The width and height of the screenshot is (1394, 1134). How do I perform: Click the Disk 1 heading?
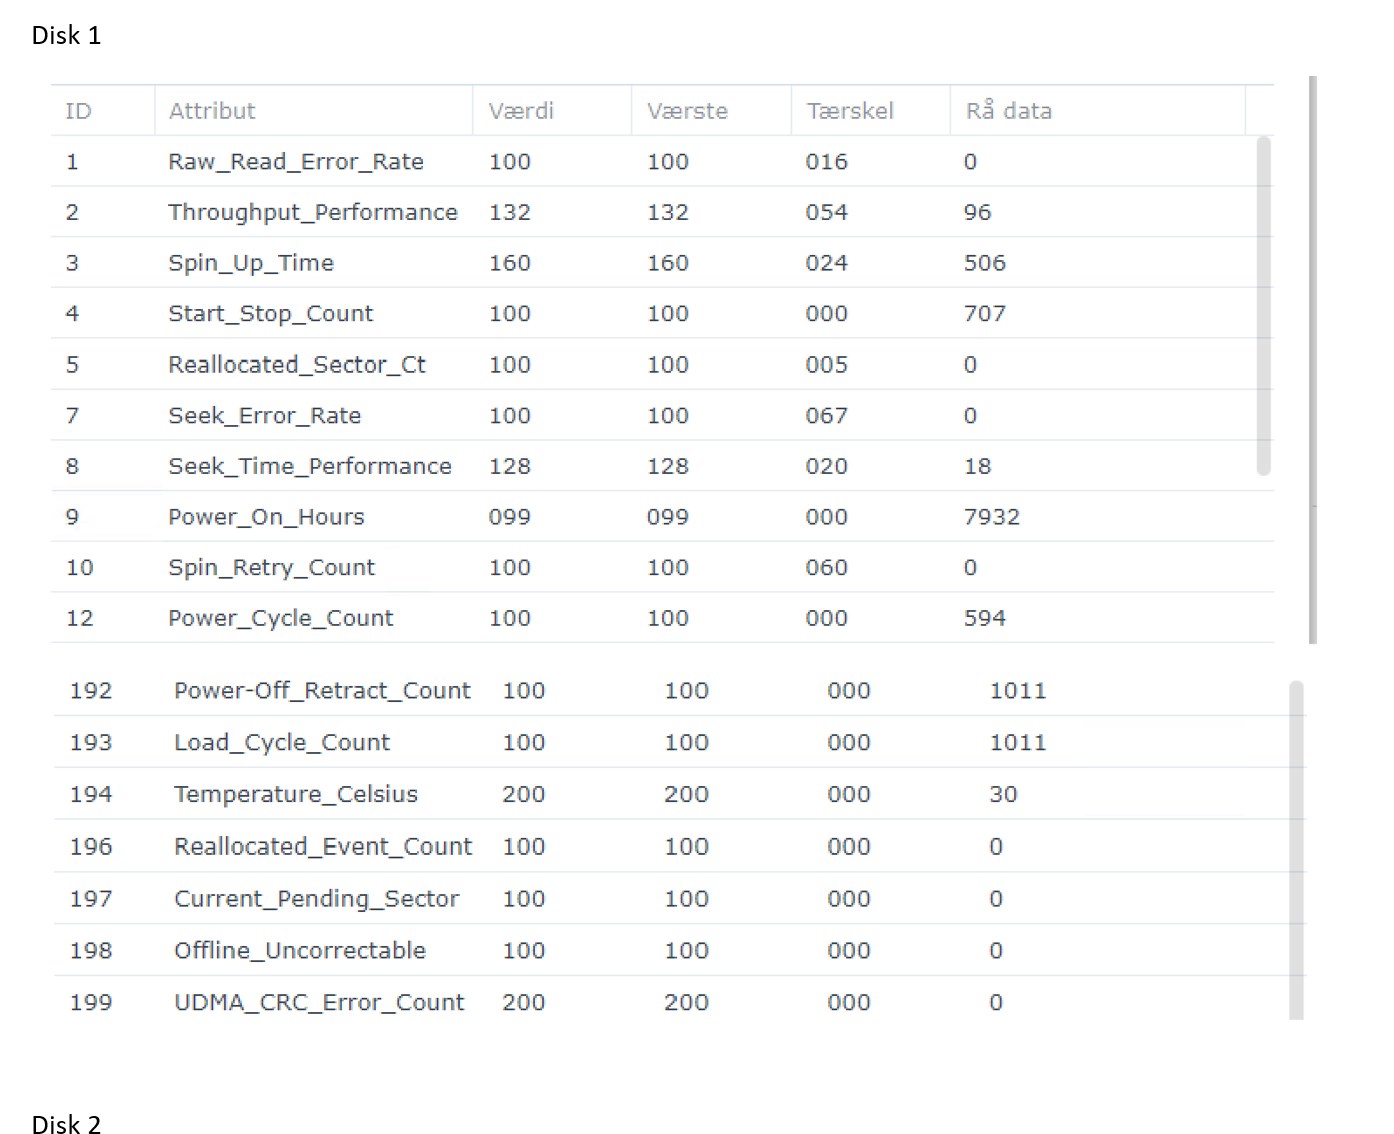coord(66,36)
